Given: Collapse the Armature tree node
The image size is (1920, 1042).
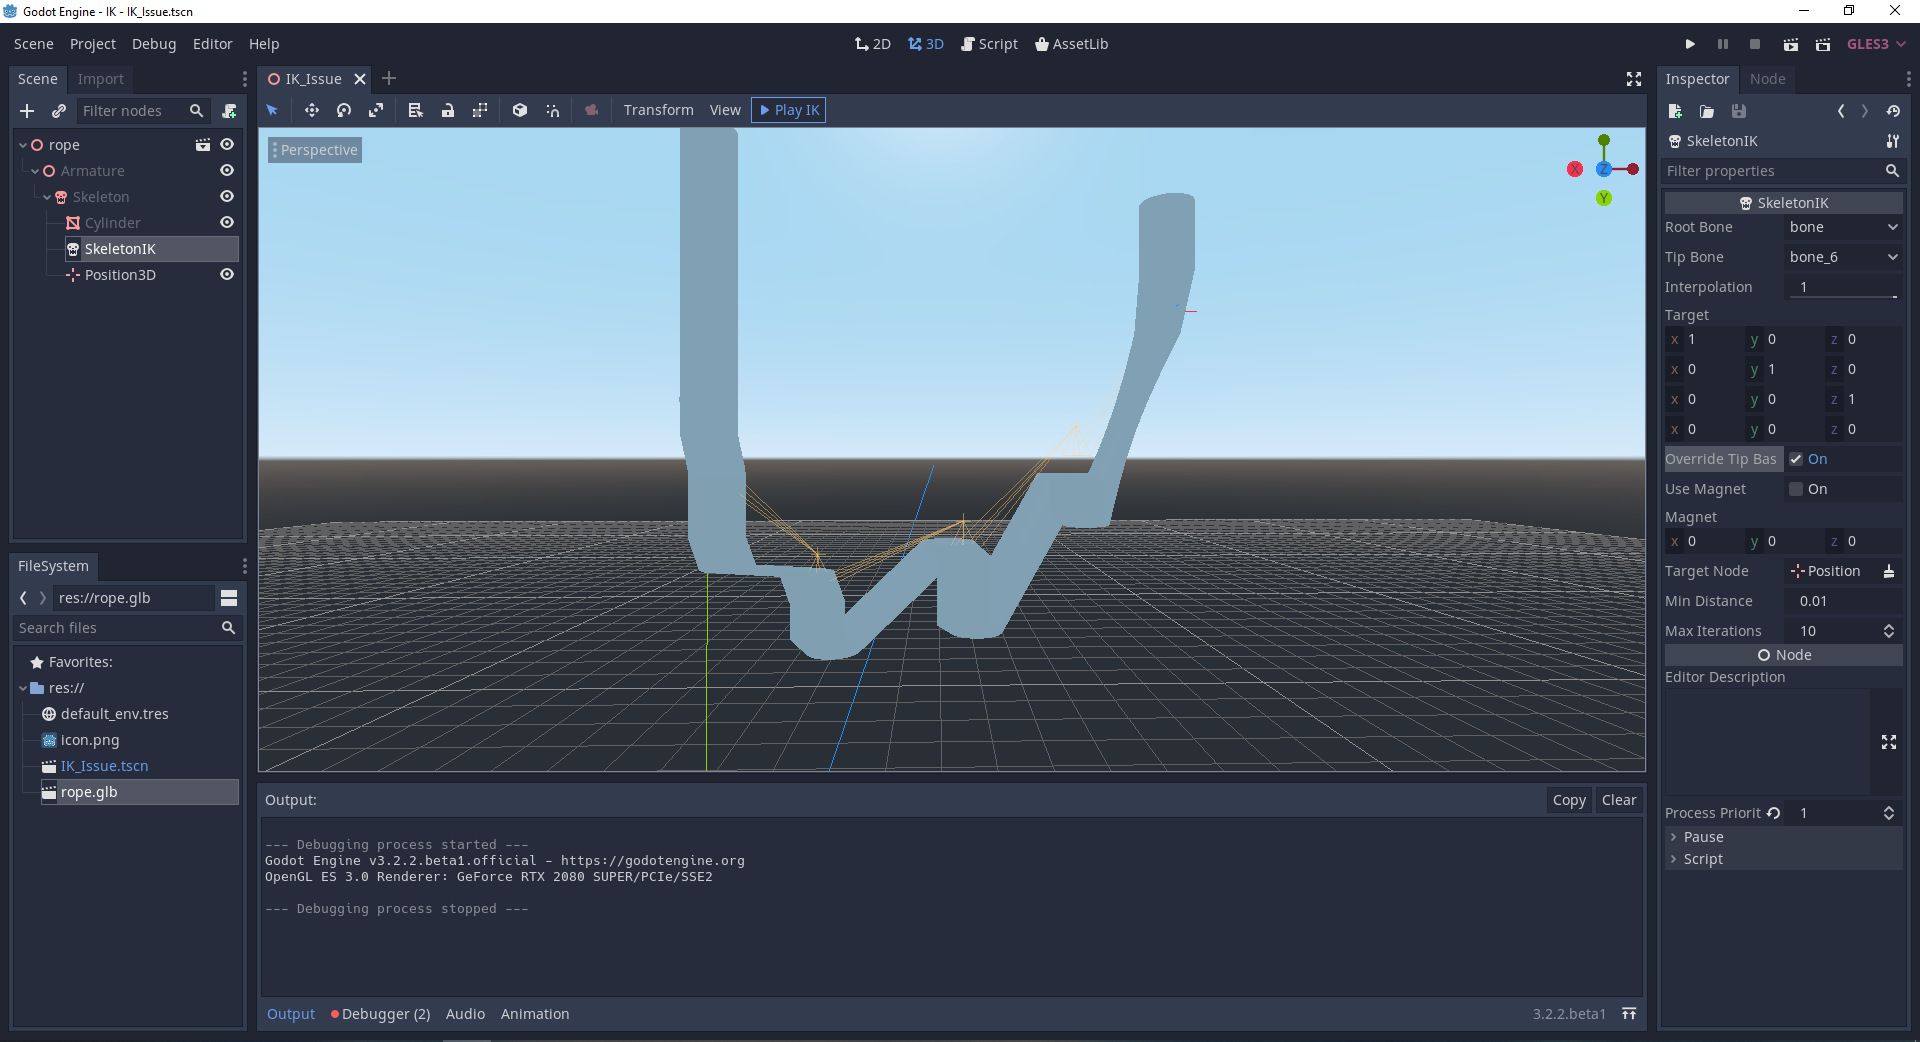Looking at the screenshot, I should pyautogui.click(x=35, y=171).
